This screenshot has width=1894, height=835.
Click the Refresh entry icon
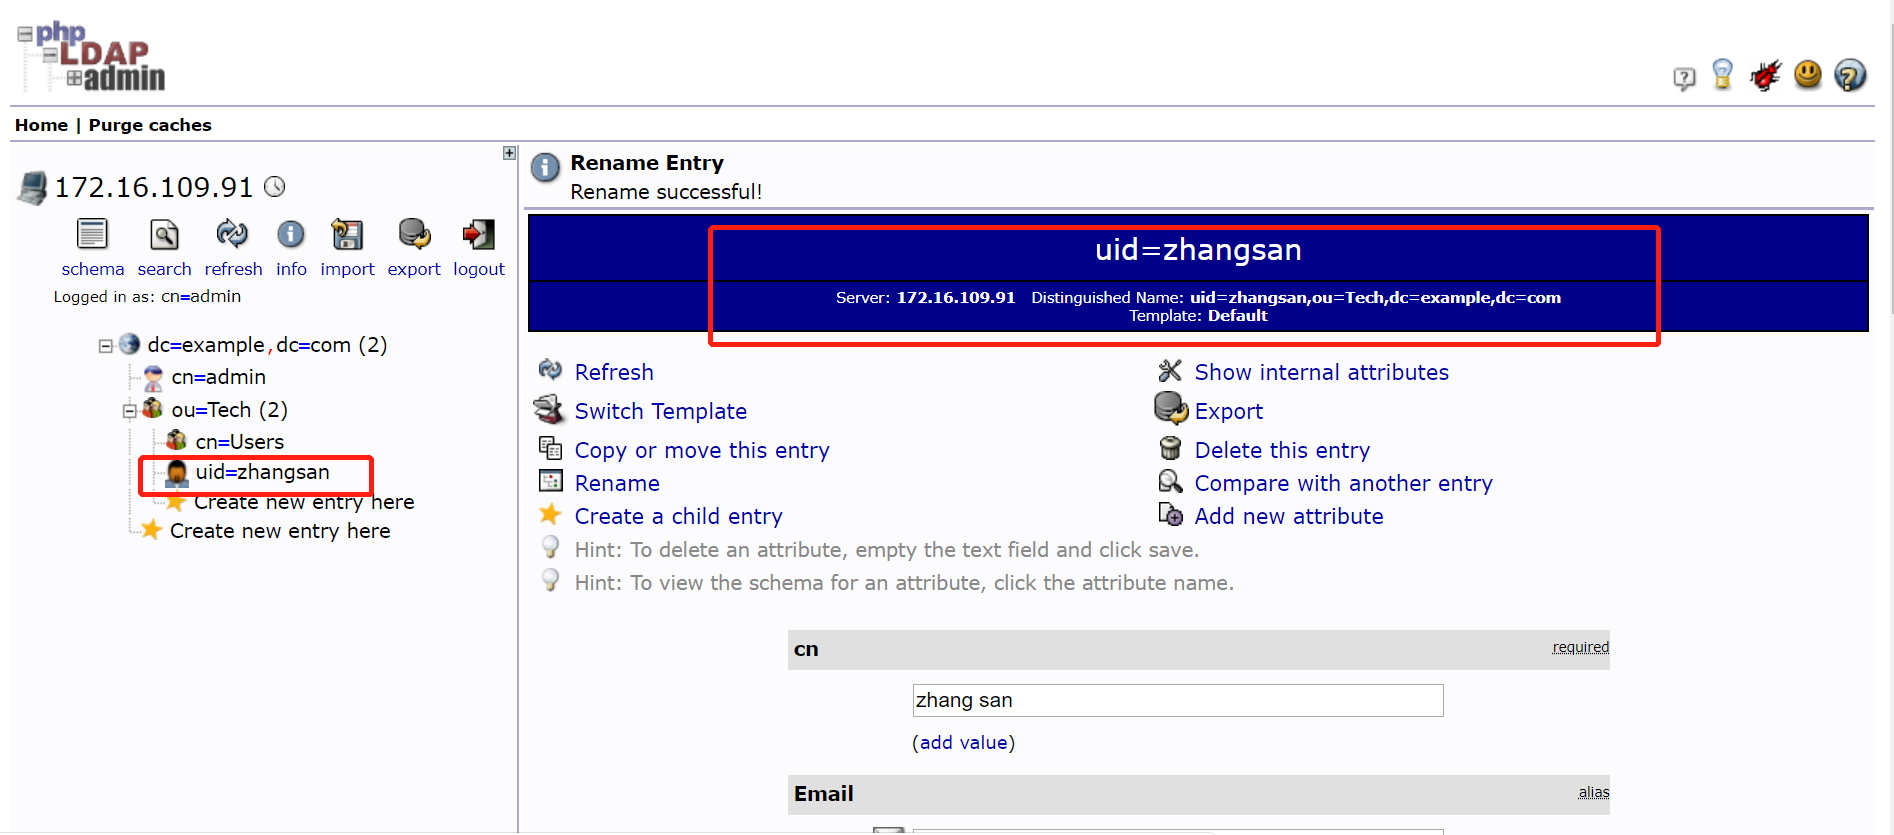tap(550, 370)
